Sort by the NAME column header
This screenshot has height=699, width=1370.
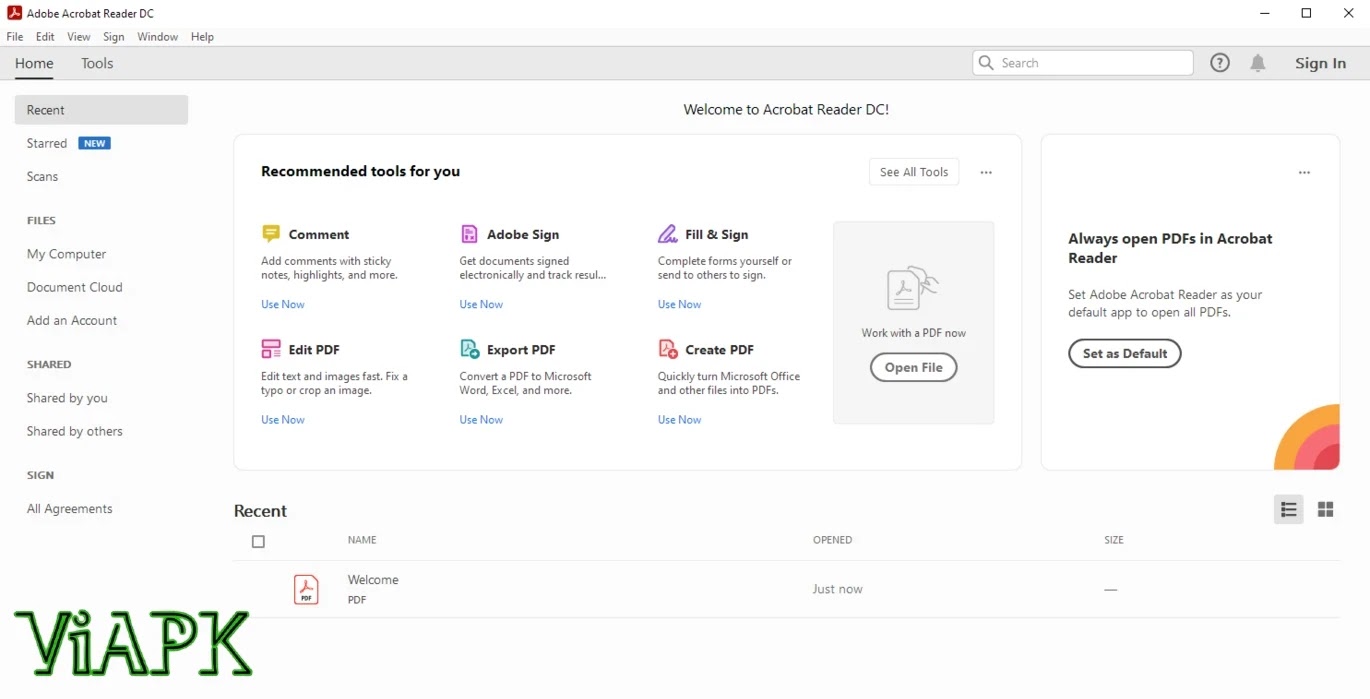tap(362, 540)
